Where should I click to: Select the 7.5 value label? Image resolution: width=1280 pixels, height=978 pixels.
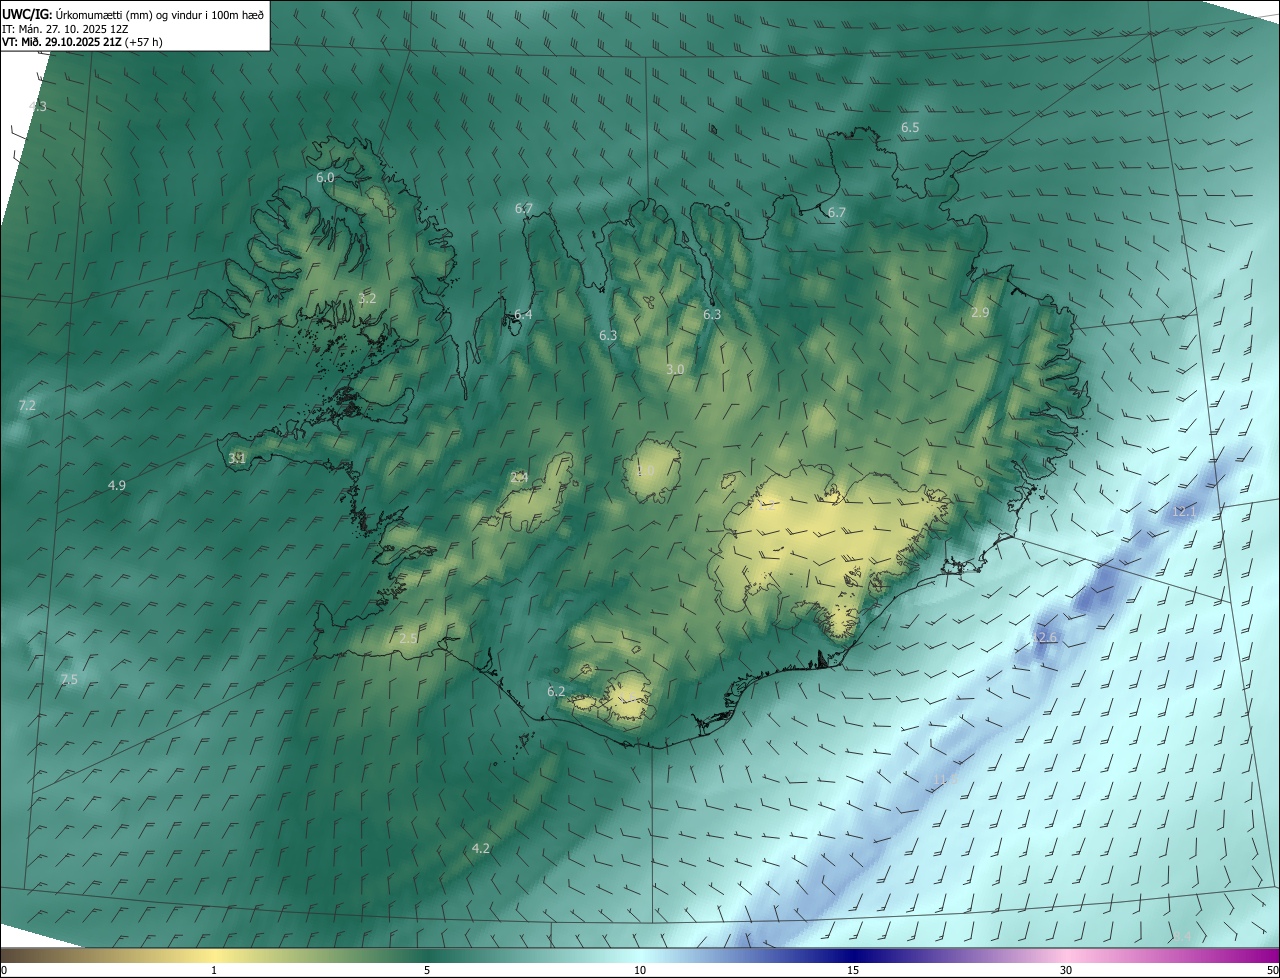point(69,679)
